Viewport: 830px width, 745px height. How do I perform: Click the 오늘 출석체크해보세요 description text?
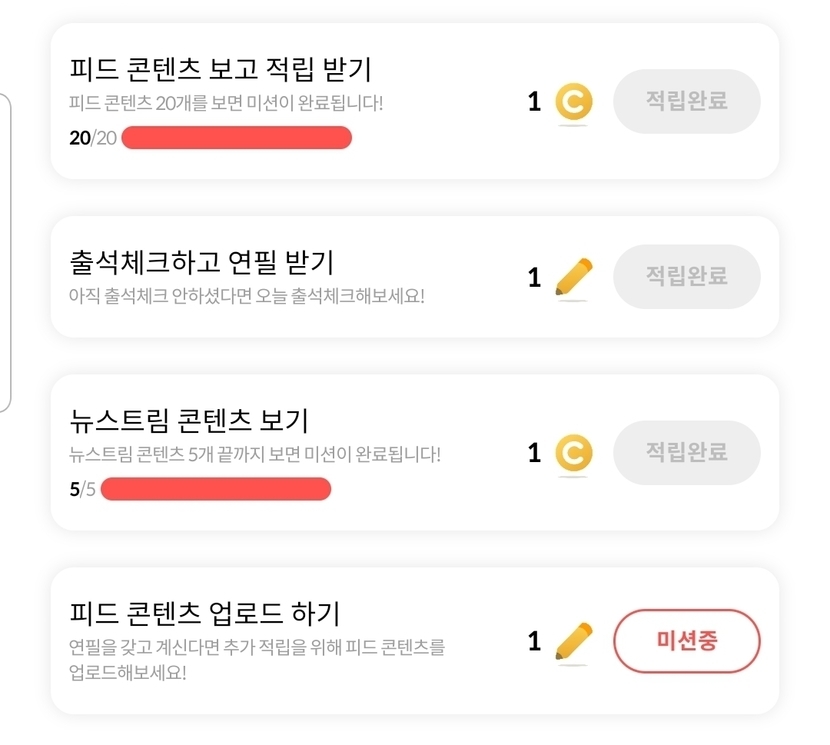(247, 297)
